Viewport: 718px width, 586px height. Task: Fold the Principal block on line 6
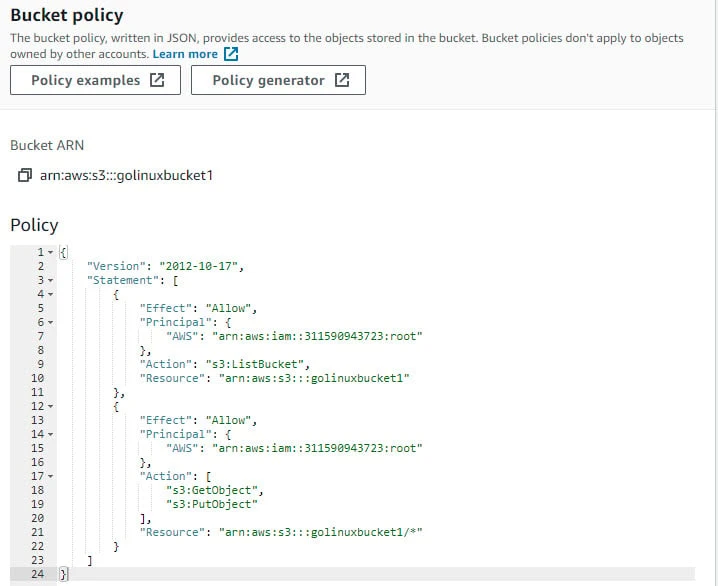pos(51,322)
